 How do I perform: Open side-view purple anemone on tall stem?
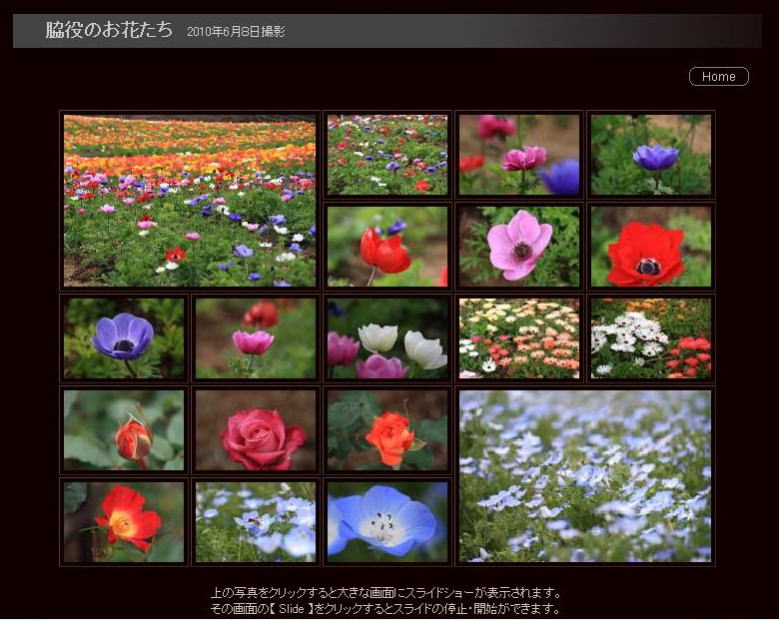pos(651,155)
